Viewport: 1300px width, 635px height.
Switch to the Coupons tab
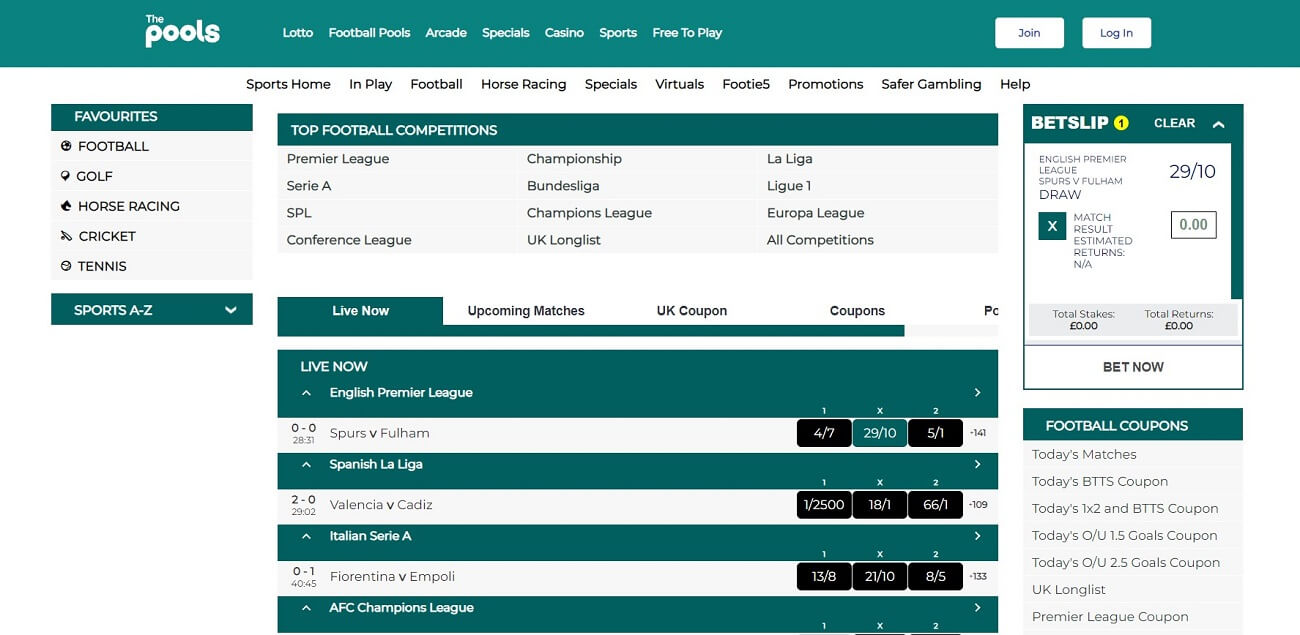pos(857,311)
